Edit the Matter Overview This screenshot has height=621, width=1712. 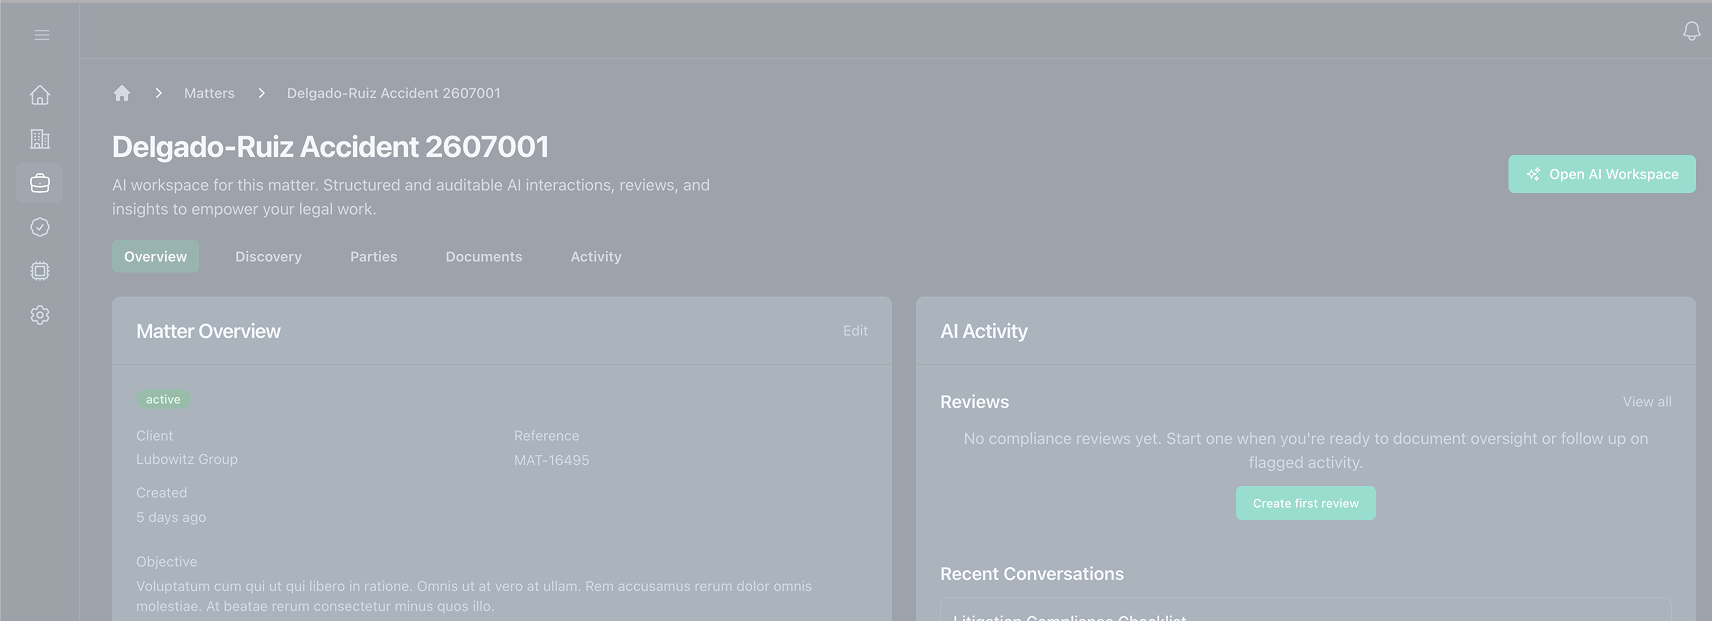(855, 331)
